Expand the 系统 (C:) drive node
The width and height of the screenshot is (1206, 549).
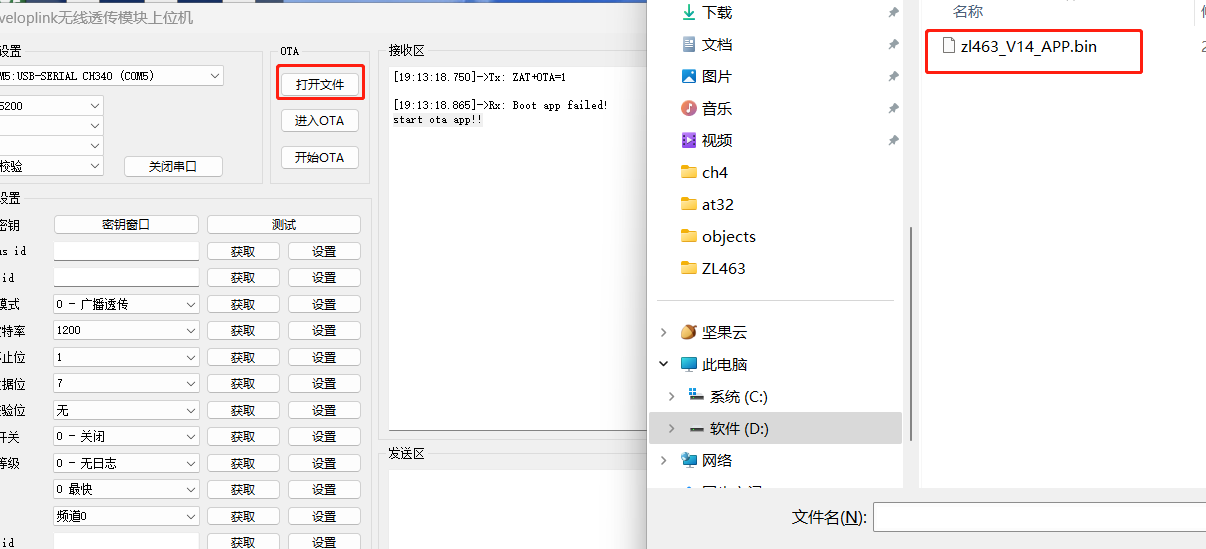click(x=672, y=397)
